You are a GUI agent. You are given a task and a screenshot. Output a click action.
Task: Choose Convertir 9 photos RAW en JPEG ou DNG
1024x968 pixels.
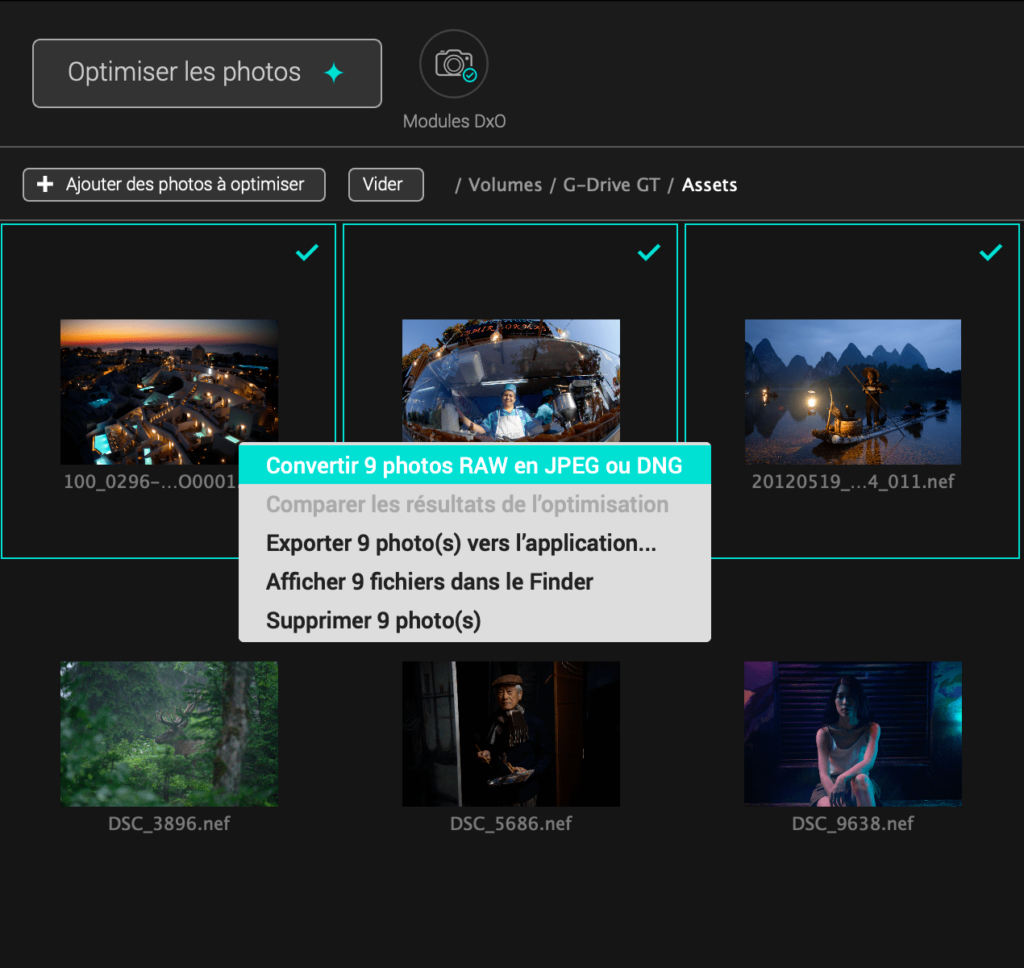point(475,465)
